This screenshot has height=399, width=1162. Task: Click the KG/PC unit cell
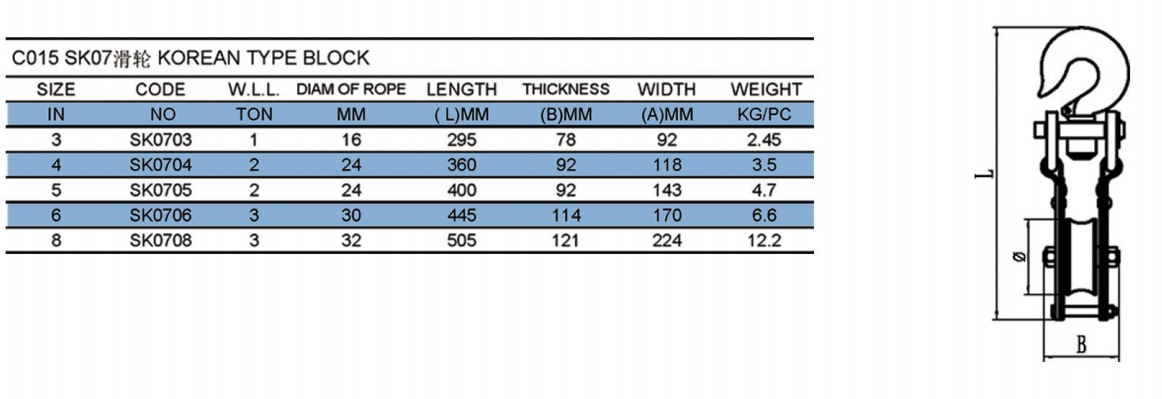click(x=766, y=115)
